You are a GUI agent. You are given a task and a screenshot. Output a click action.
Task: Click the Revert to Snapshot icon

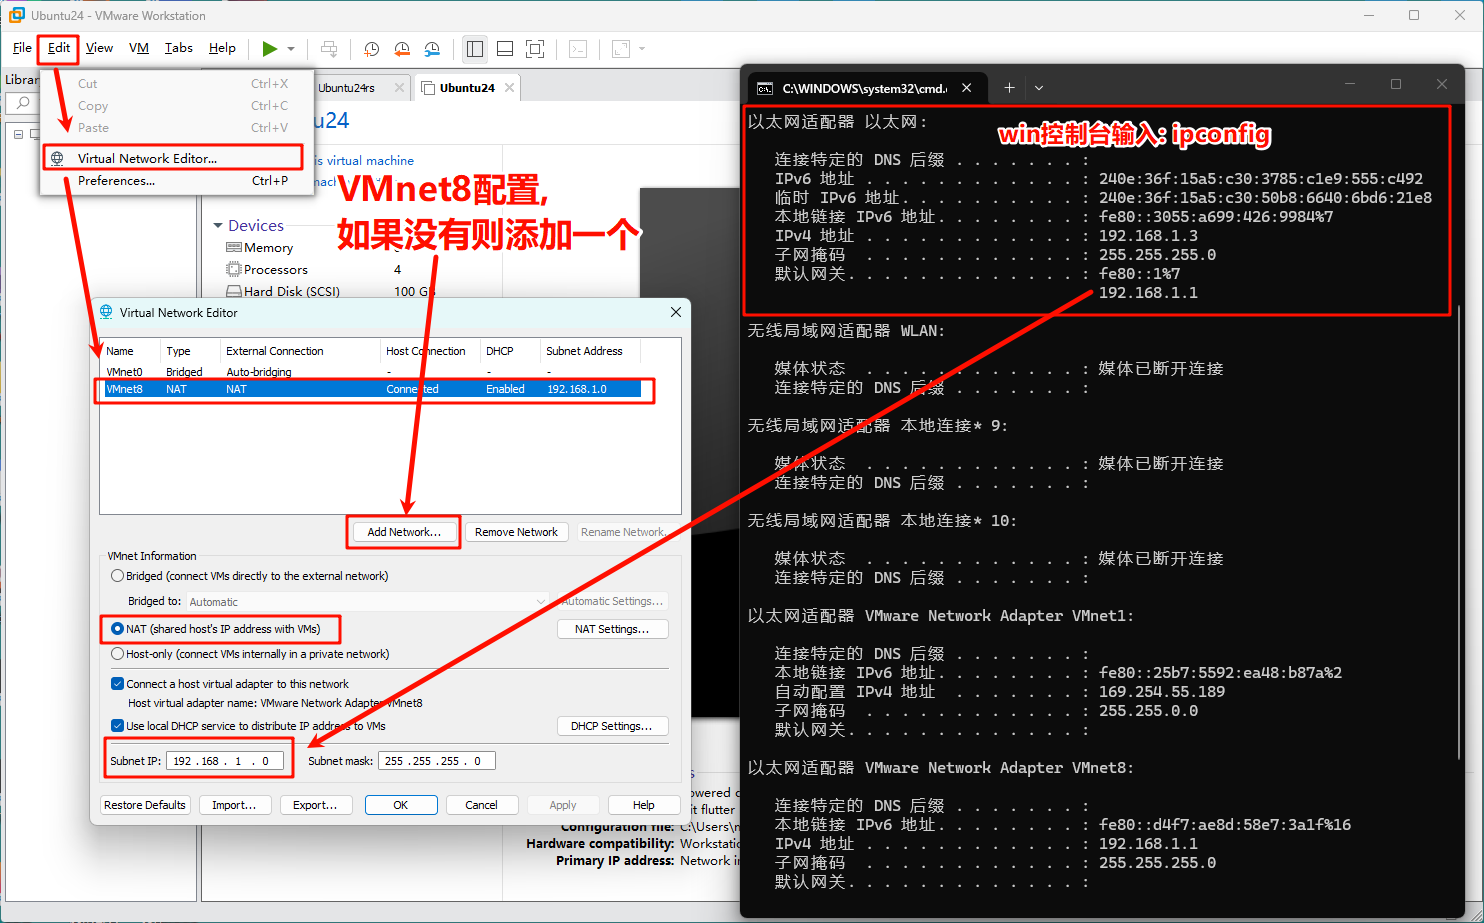click(402, 48)
